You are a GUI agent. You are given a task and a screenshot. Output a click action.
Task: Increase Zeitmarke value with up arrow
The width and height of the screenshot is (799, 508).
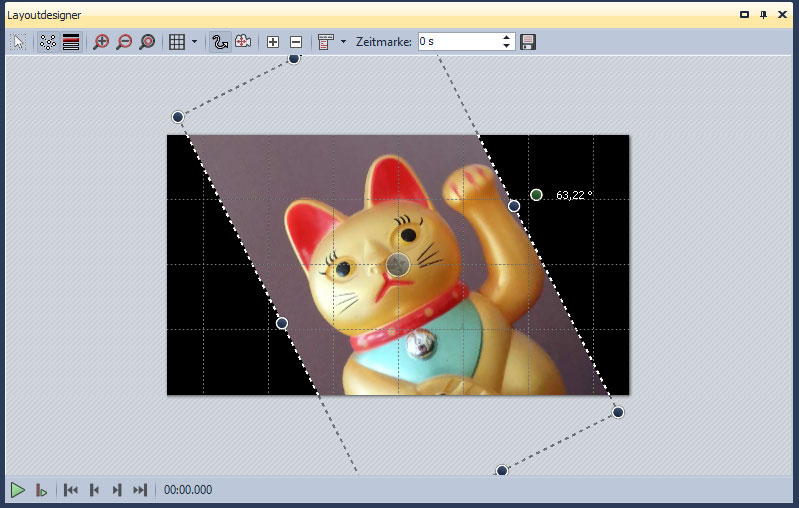[507, 37]
